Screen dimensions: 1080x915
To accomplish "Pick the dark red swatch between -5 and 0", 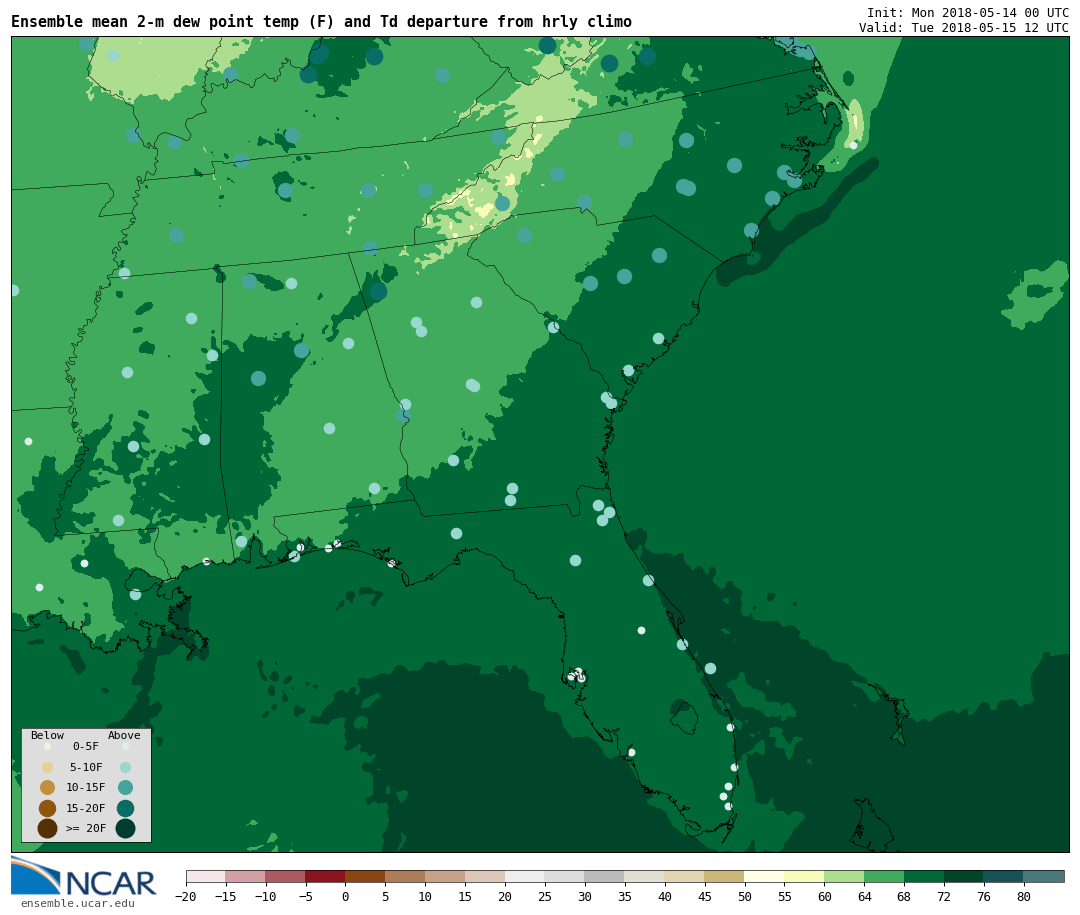I will pyautogui.click(x=325, y=876).
